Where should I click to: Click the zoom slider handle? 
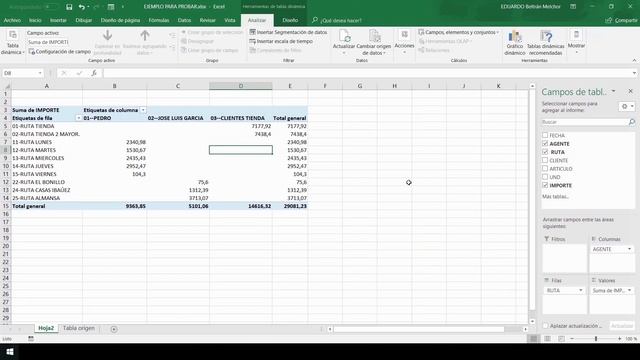coord(596,339)
